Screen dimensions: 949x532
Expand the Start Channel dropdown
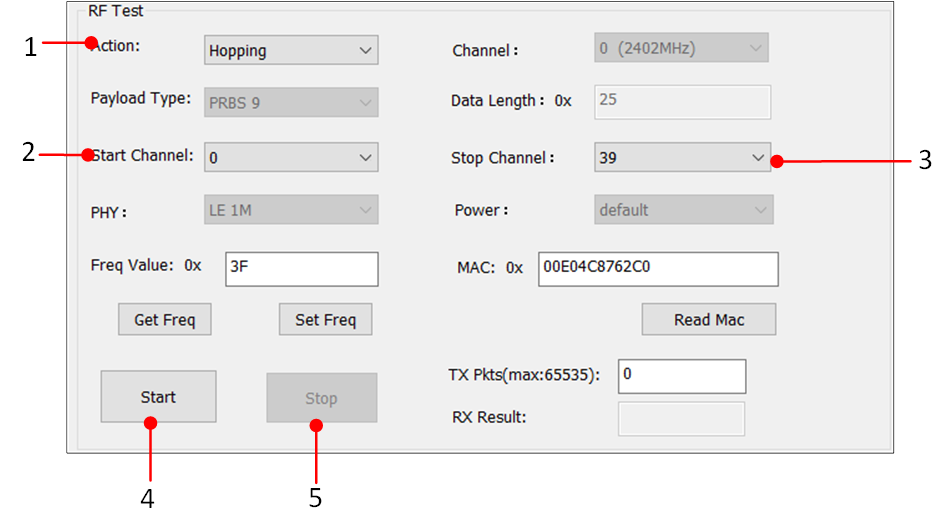[291, 157]
